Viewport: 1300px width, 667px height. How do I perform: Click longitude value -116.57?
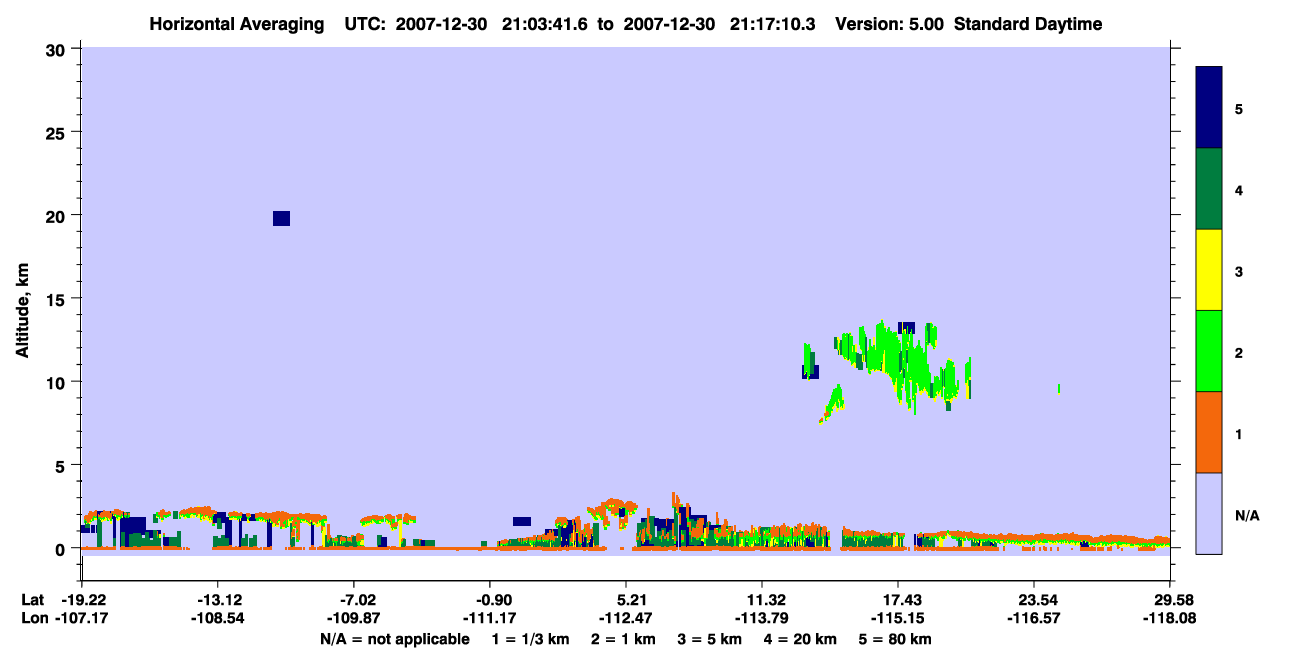[1034, 619]
